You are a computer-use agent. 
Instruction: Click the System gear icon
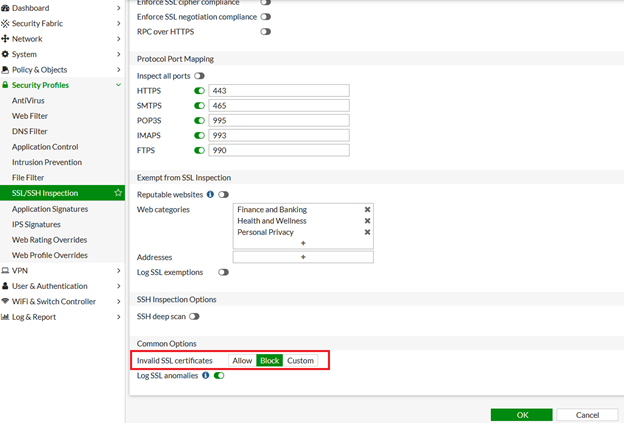coord(5,54)
